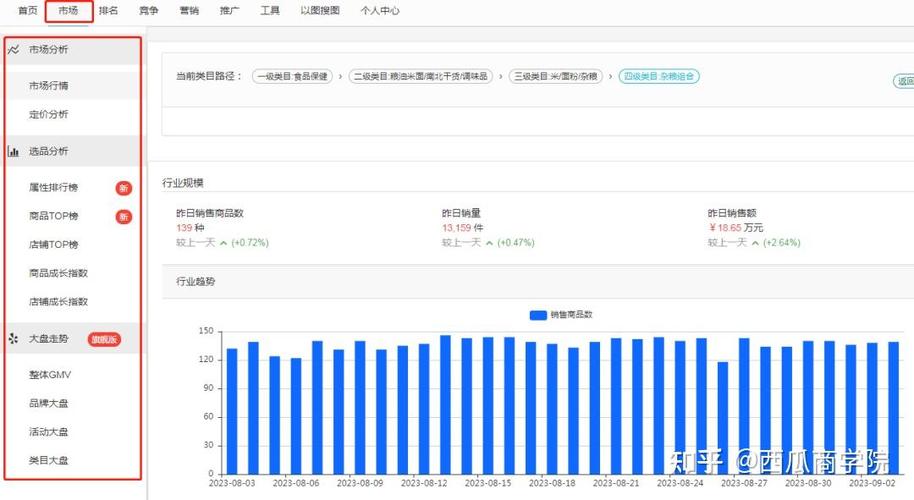
Task: Click the (+2.64%) change percentage
Action: pos(782,243)
